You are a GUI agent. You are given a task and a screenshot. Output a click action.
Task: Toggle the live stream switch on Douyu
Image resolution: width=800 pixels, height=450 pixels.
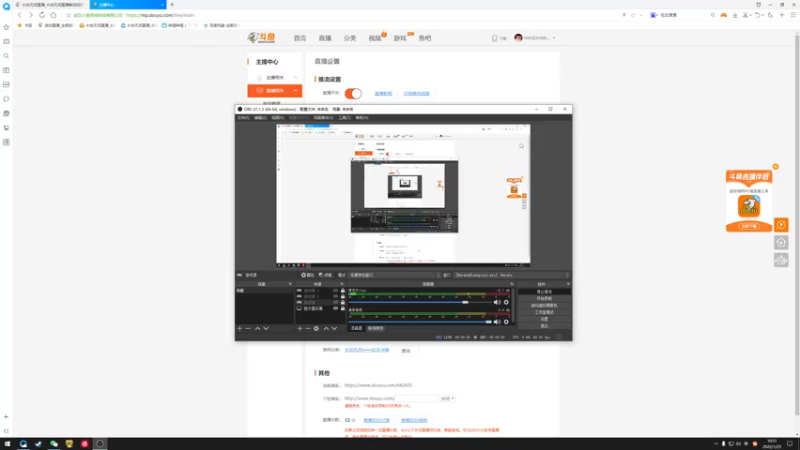pyautogui.click(x=353, y=93)
